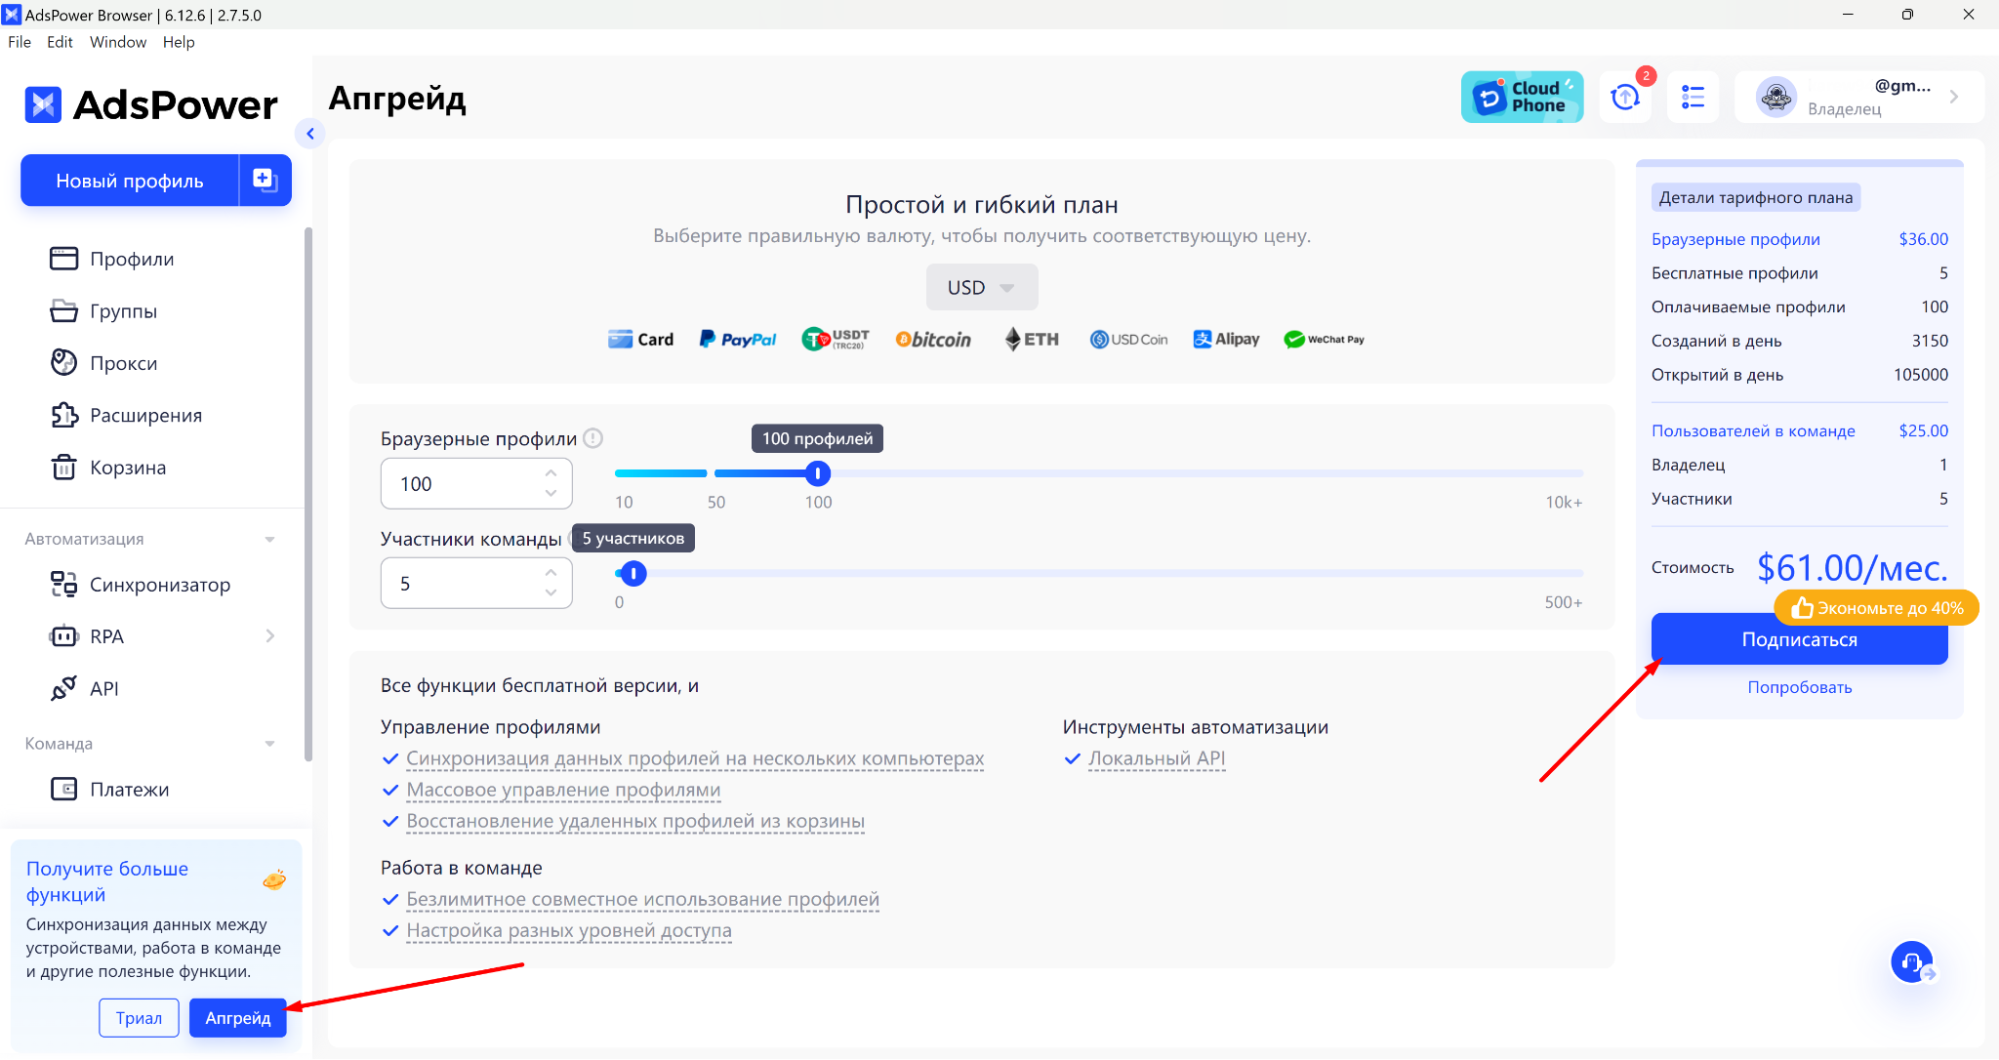Click Синхронизация данных профилей feature link
Image resolution: width=1999 pixels, height=1060 pixels.
(695, 759)
